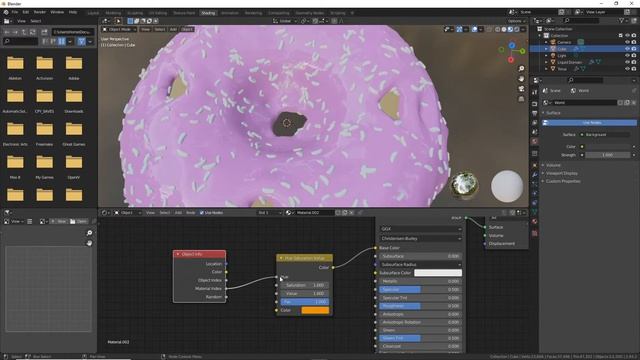Hide the Light object in outliner
The width and height of the screenshot is (640, 360).
[x=627, y=55]
